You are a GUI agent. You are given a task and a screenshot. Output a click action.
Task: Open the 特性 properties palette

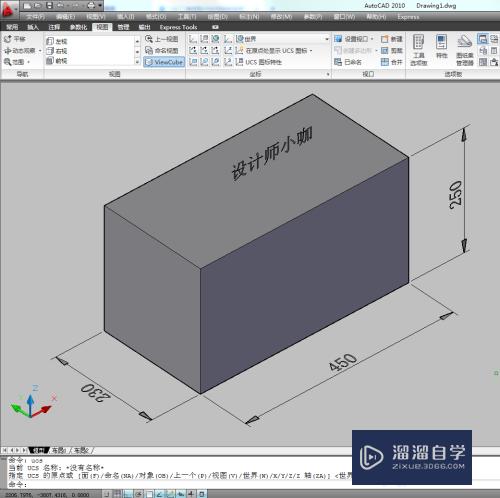[x=441, y=46]
